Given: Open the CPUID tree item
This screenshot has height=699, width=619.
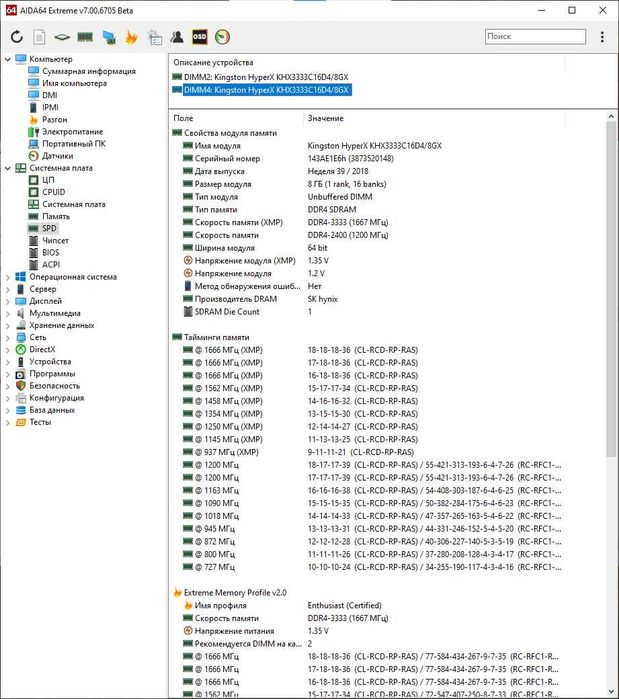Looking at the screenshot, I should pos(53,192).
